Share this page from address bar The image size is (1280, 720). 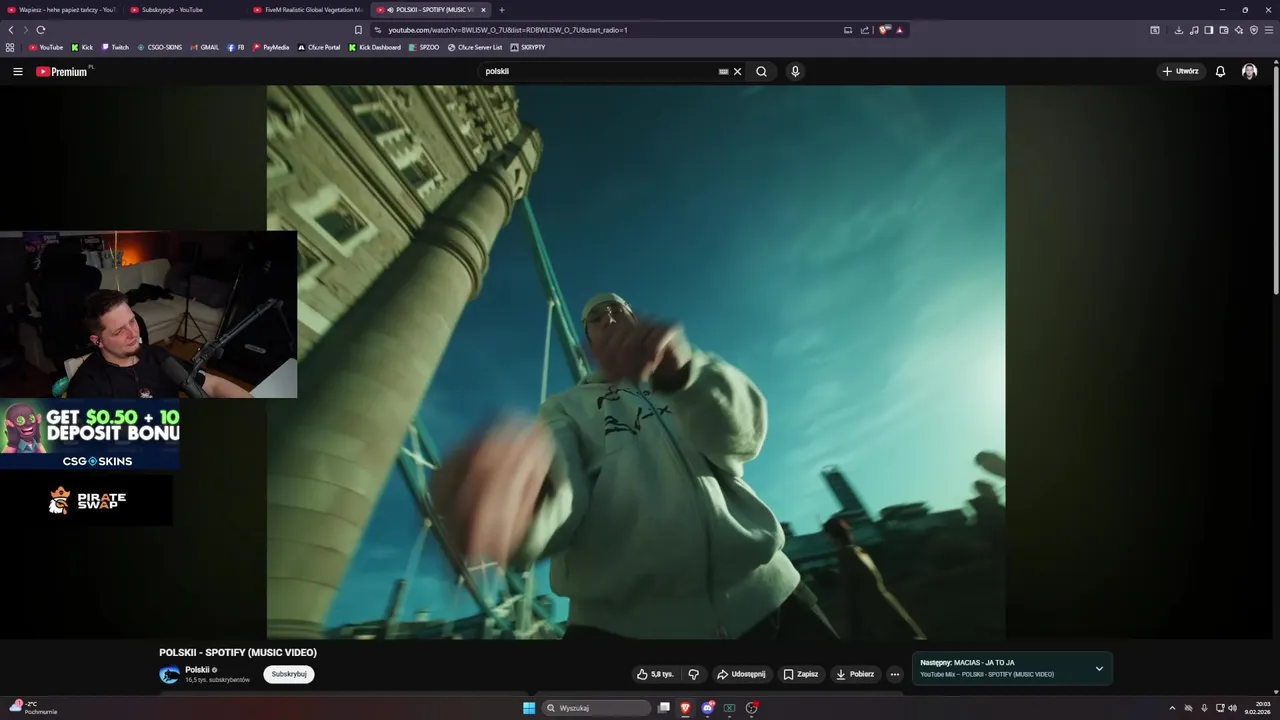tap(865, 30)
